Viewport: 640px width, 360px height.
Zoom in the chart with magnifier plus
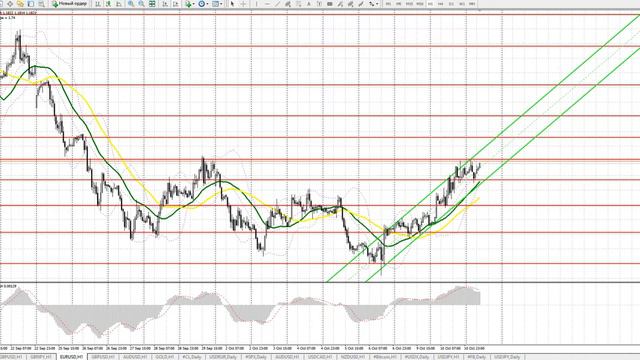(x=131, y=4)
